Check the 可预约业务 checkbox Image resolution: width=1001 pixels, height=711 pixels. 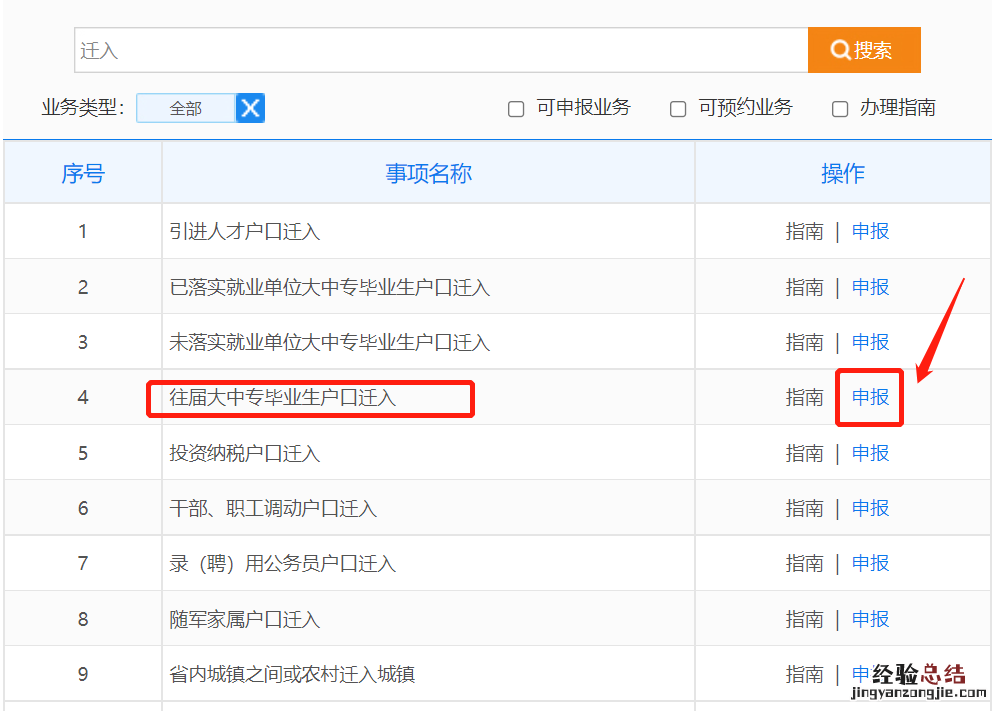[x=678, y=109]
